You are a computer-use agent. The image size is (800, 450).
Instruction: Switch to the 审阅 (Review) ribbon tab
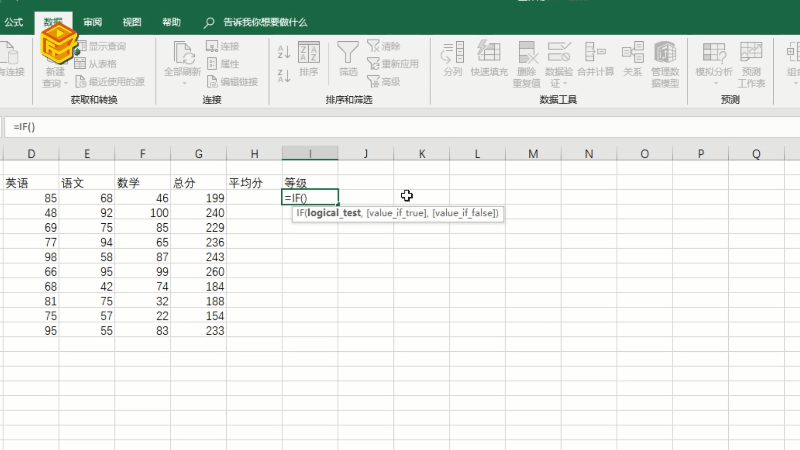click(92, 21)
